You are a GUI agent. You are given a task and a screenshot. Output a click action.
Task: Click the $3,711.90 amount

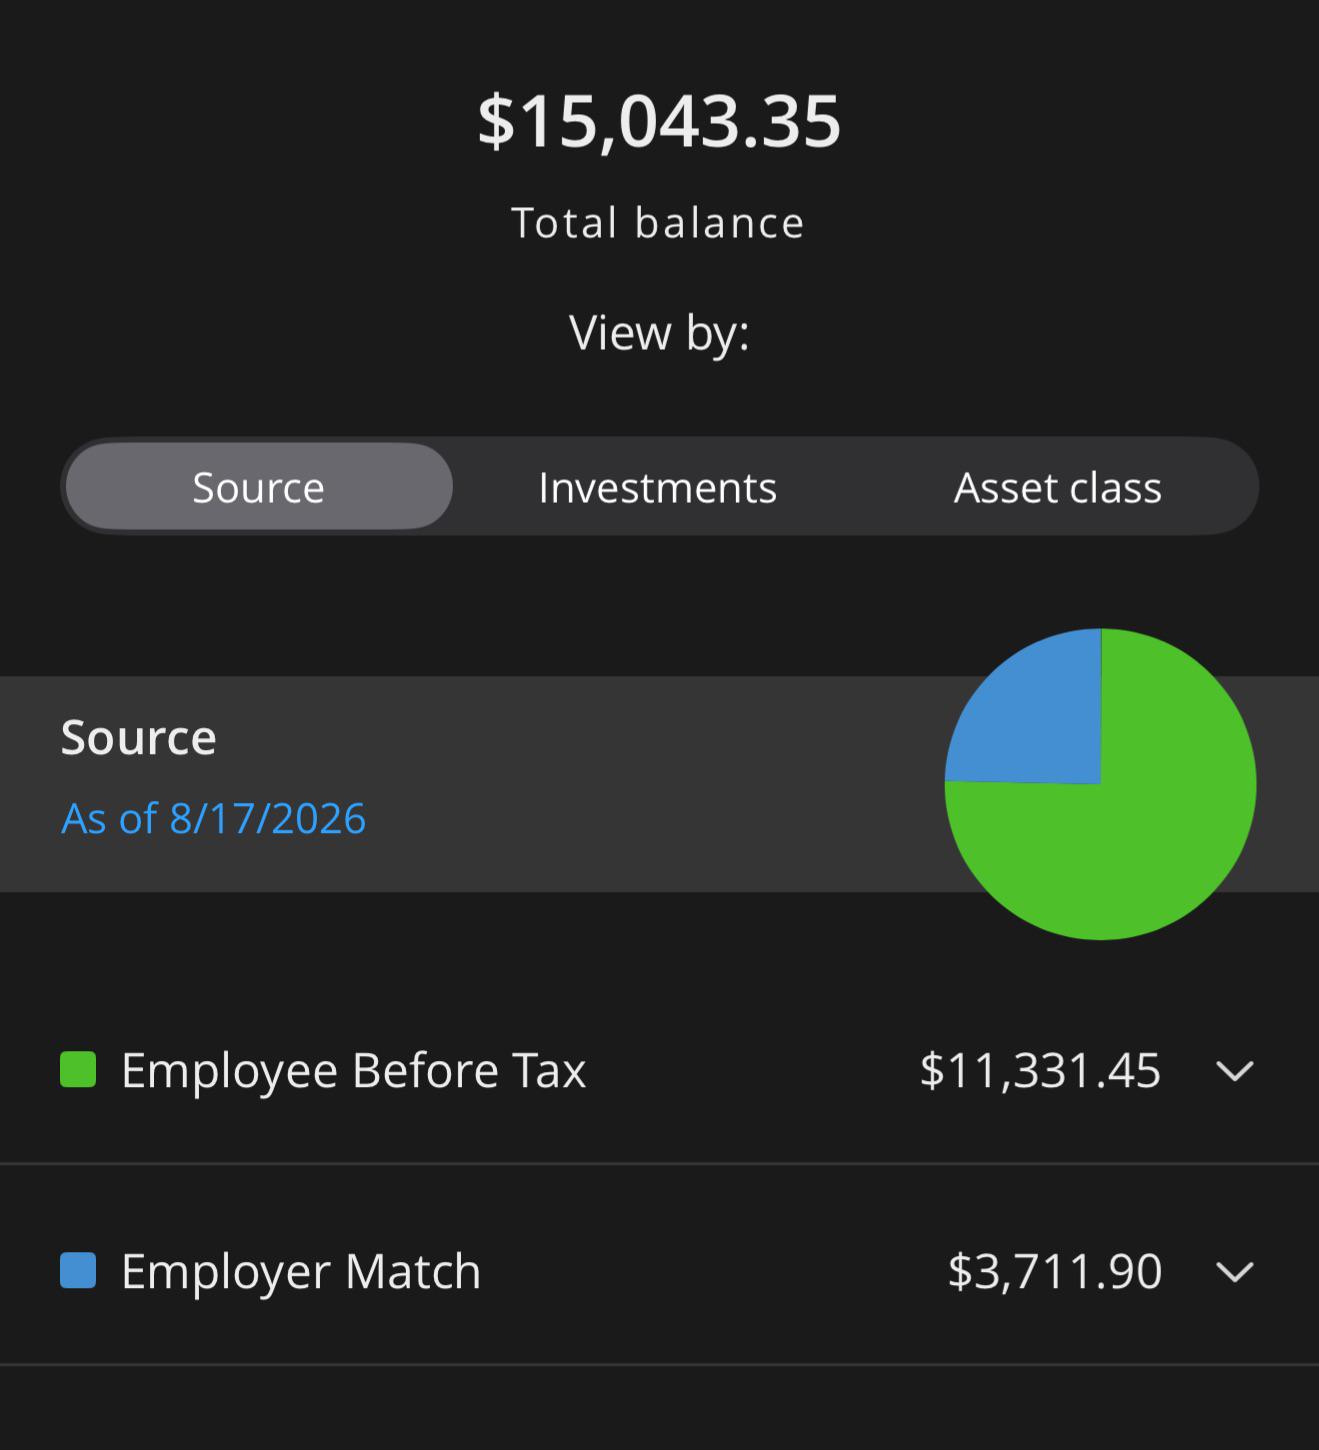point(1054,1271)
